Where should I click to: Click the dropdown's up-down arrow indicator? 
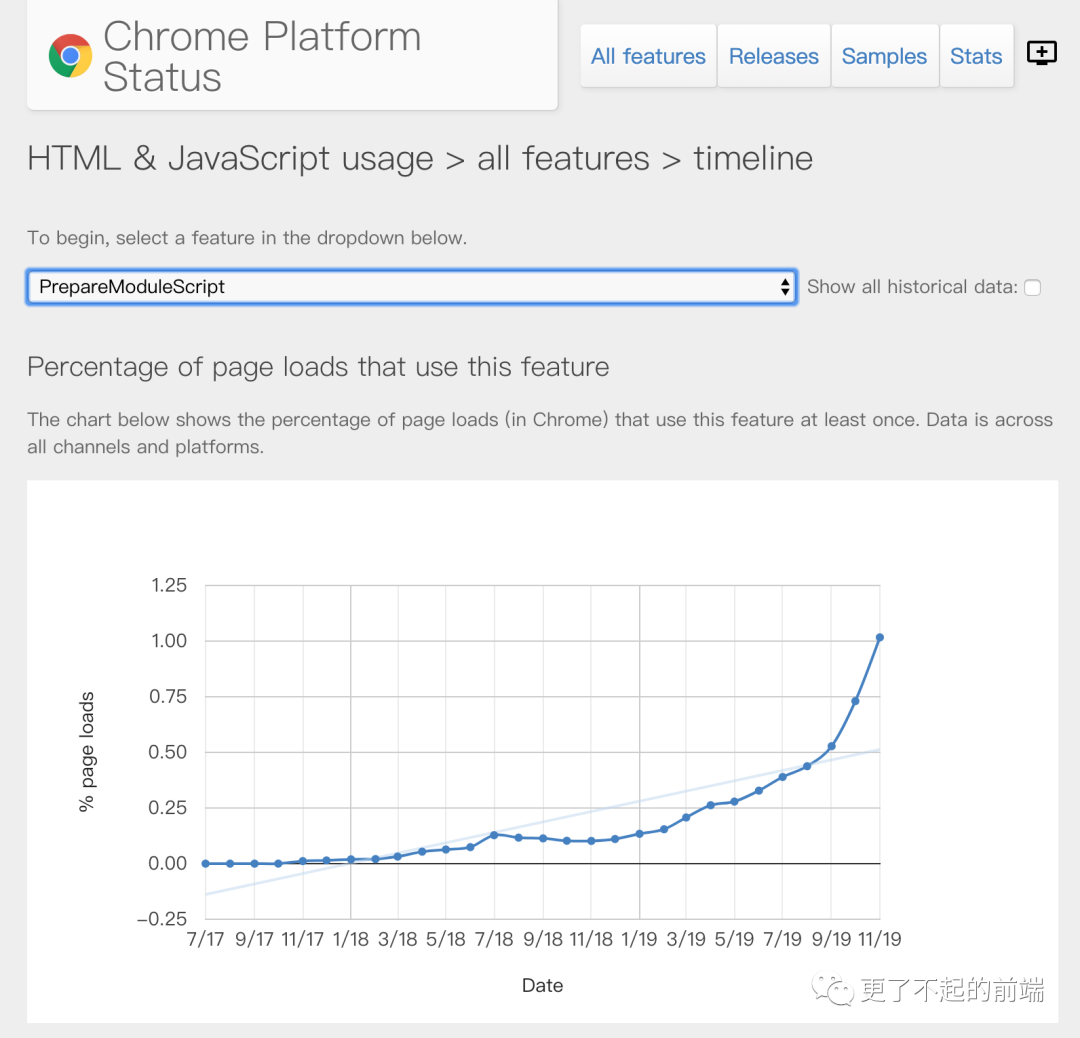tap(785, 287)
